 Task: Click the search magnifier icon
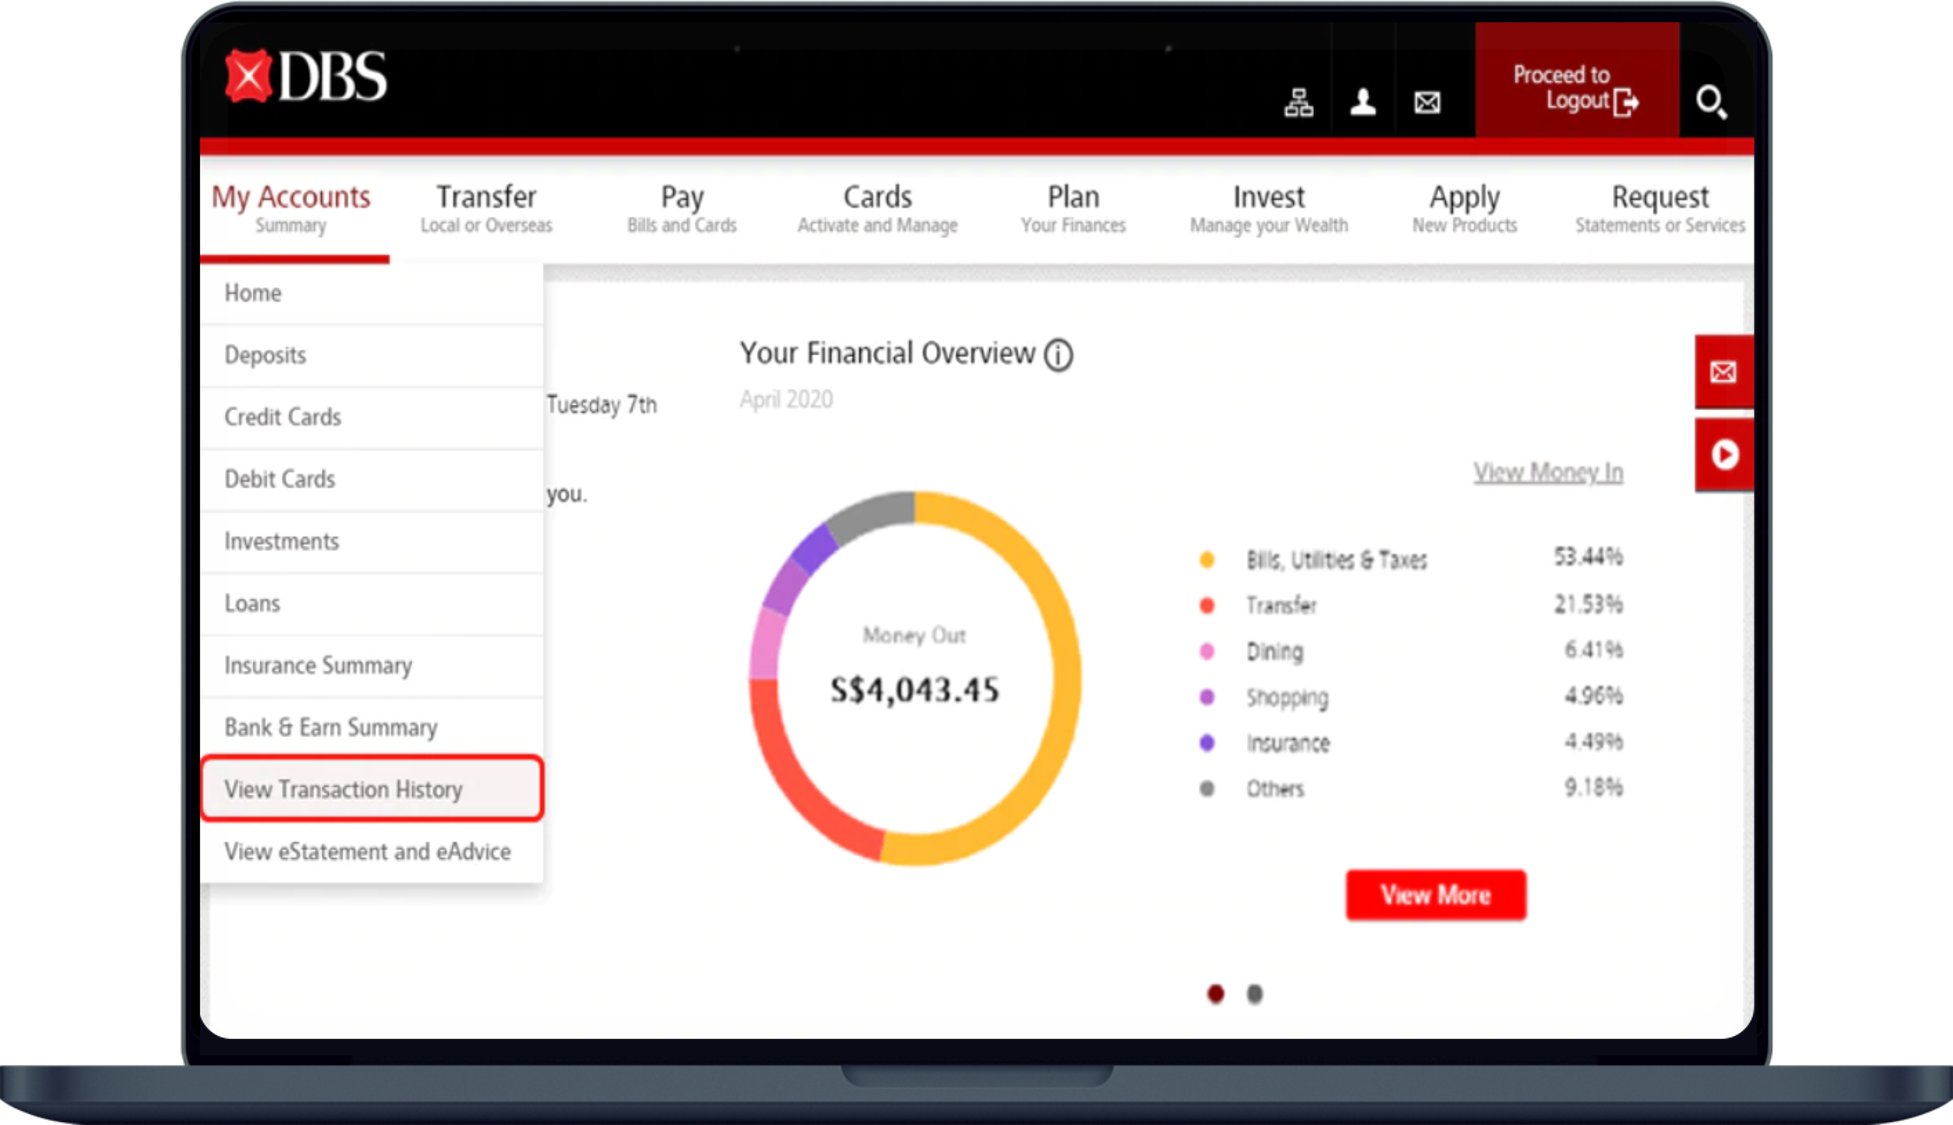pyautogui.click(x=1710, y=101)
